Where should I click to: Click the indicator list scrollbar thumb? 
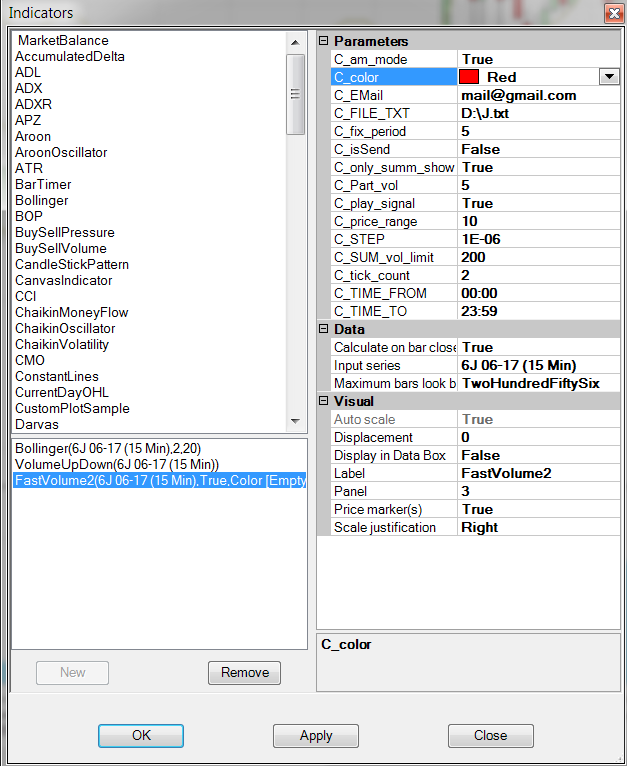295,94
